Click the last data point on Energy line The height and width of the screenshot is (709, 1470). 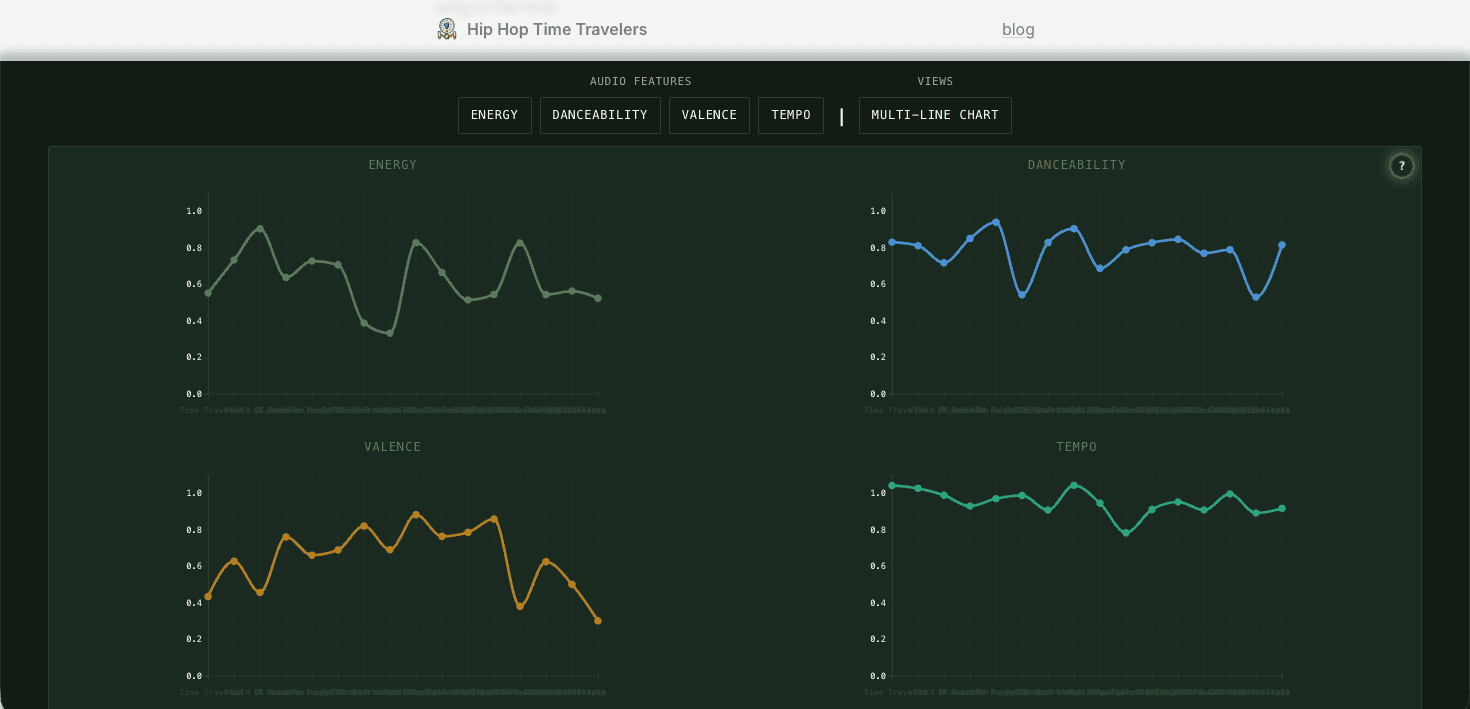[x=598, y=298]
